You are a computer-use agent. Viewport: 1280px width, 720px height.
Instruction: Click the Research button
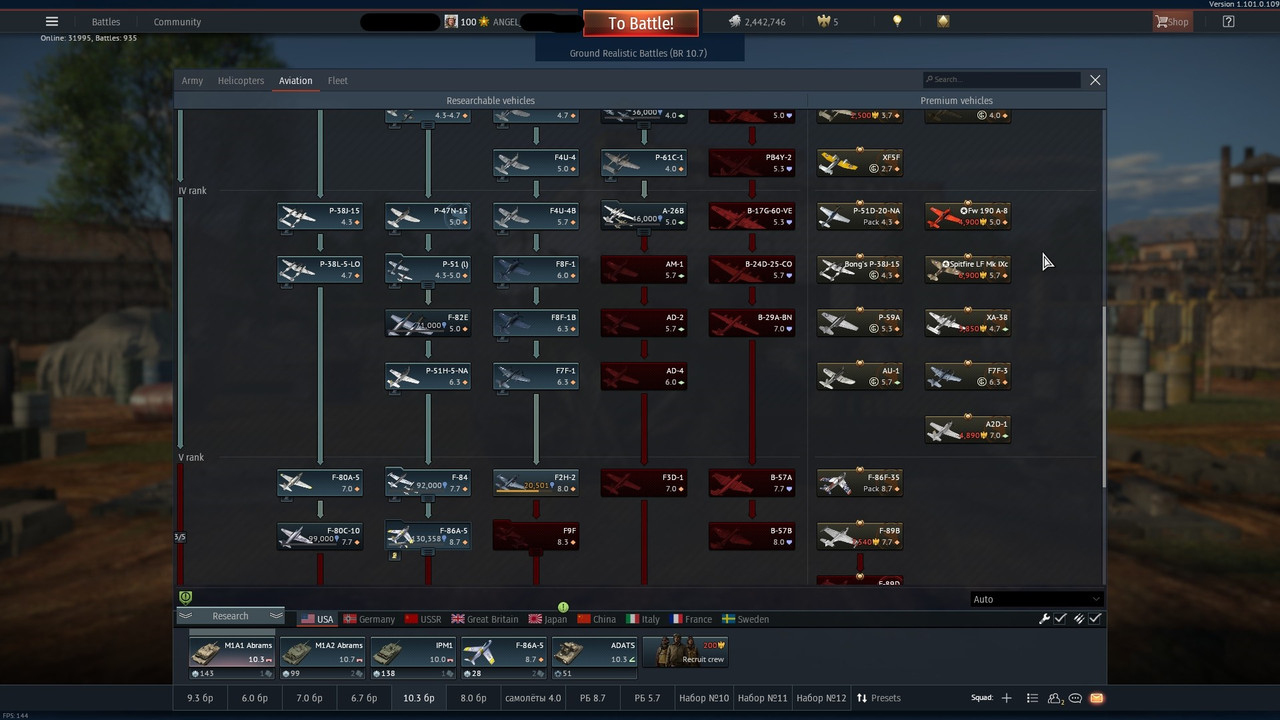click(x=230, y=616)
